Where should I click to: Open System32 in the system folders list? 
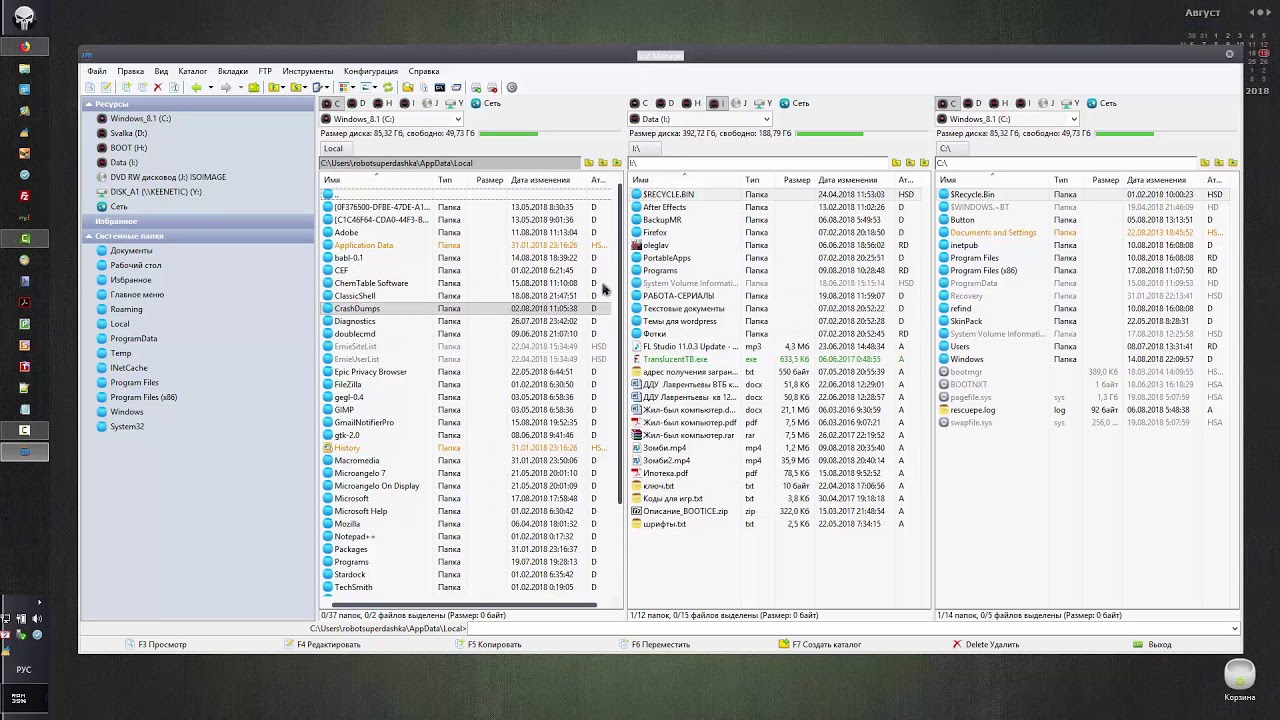tap(127, 426)
